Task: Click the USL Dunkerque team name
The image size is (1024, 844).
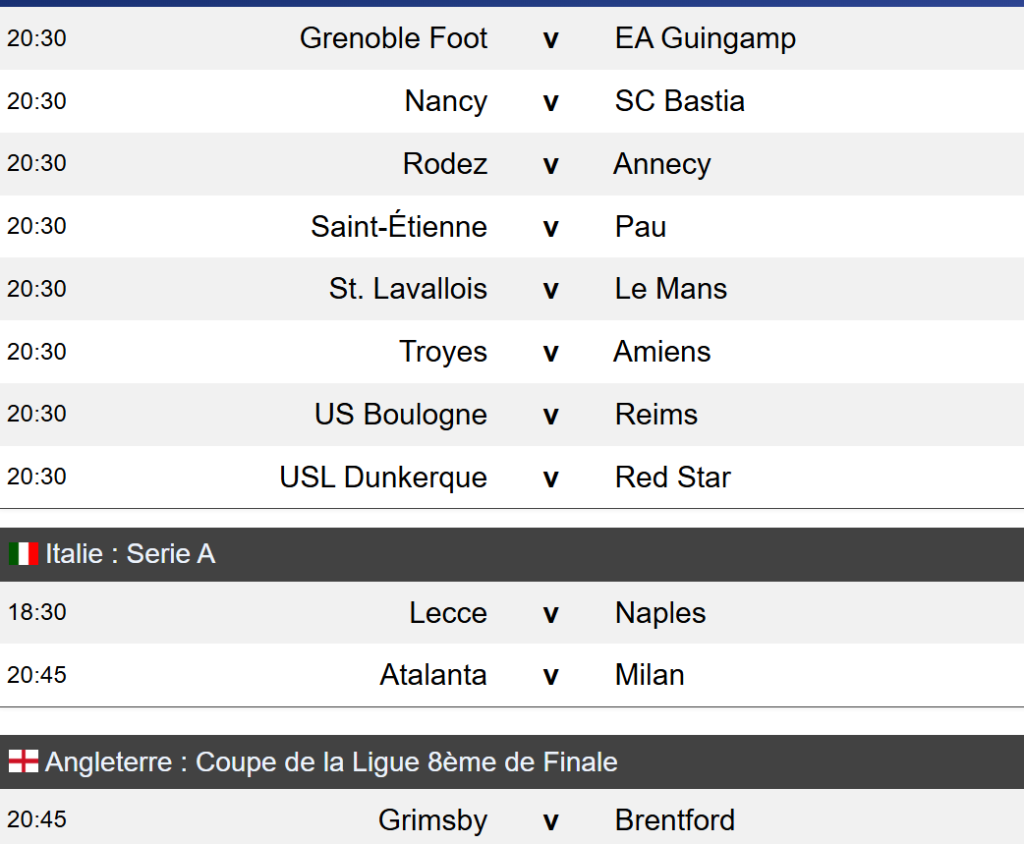Action: (383, 477)
